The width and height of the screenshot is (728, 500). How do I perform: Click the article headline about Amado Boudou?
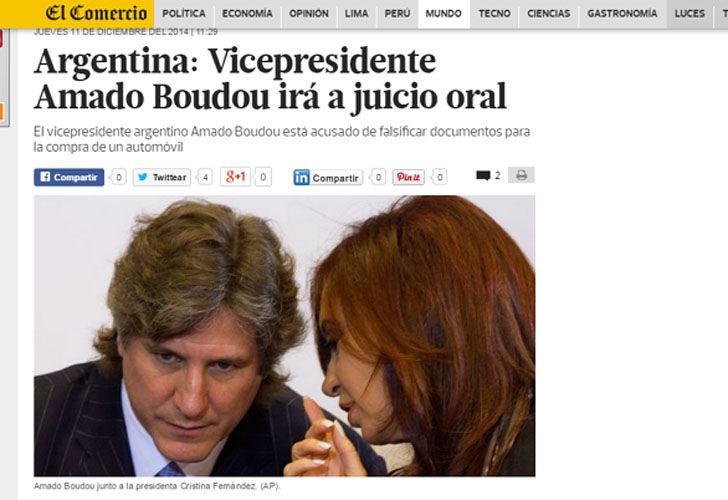(270, 78)
